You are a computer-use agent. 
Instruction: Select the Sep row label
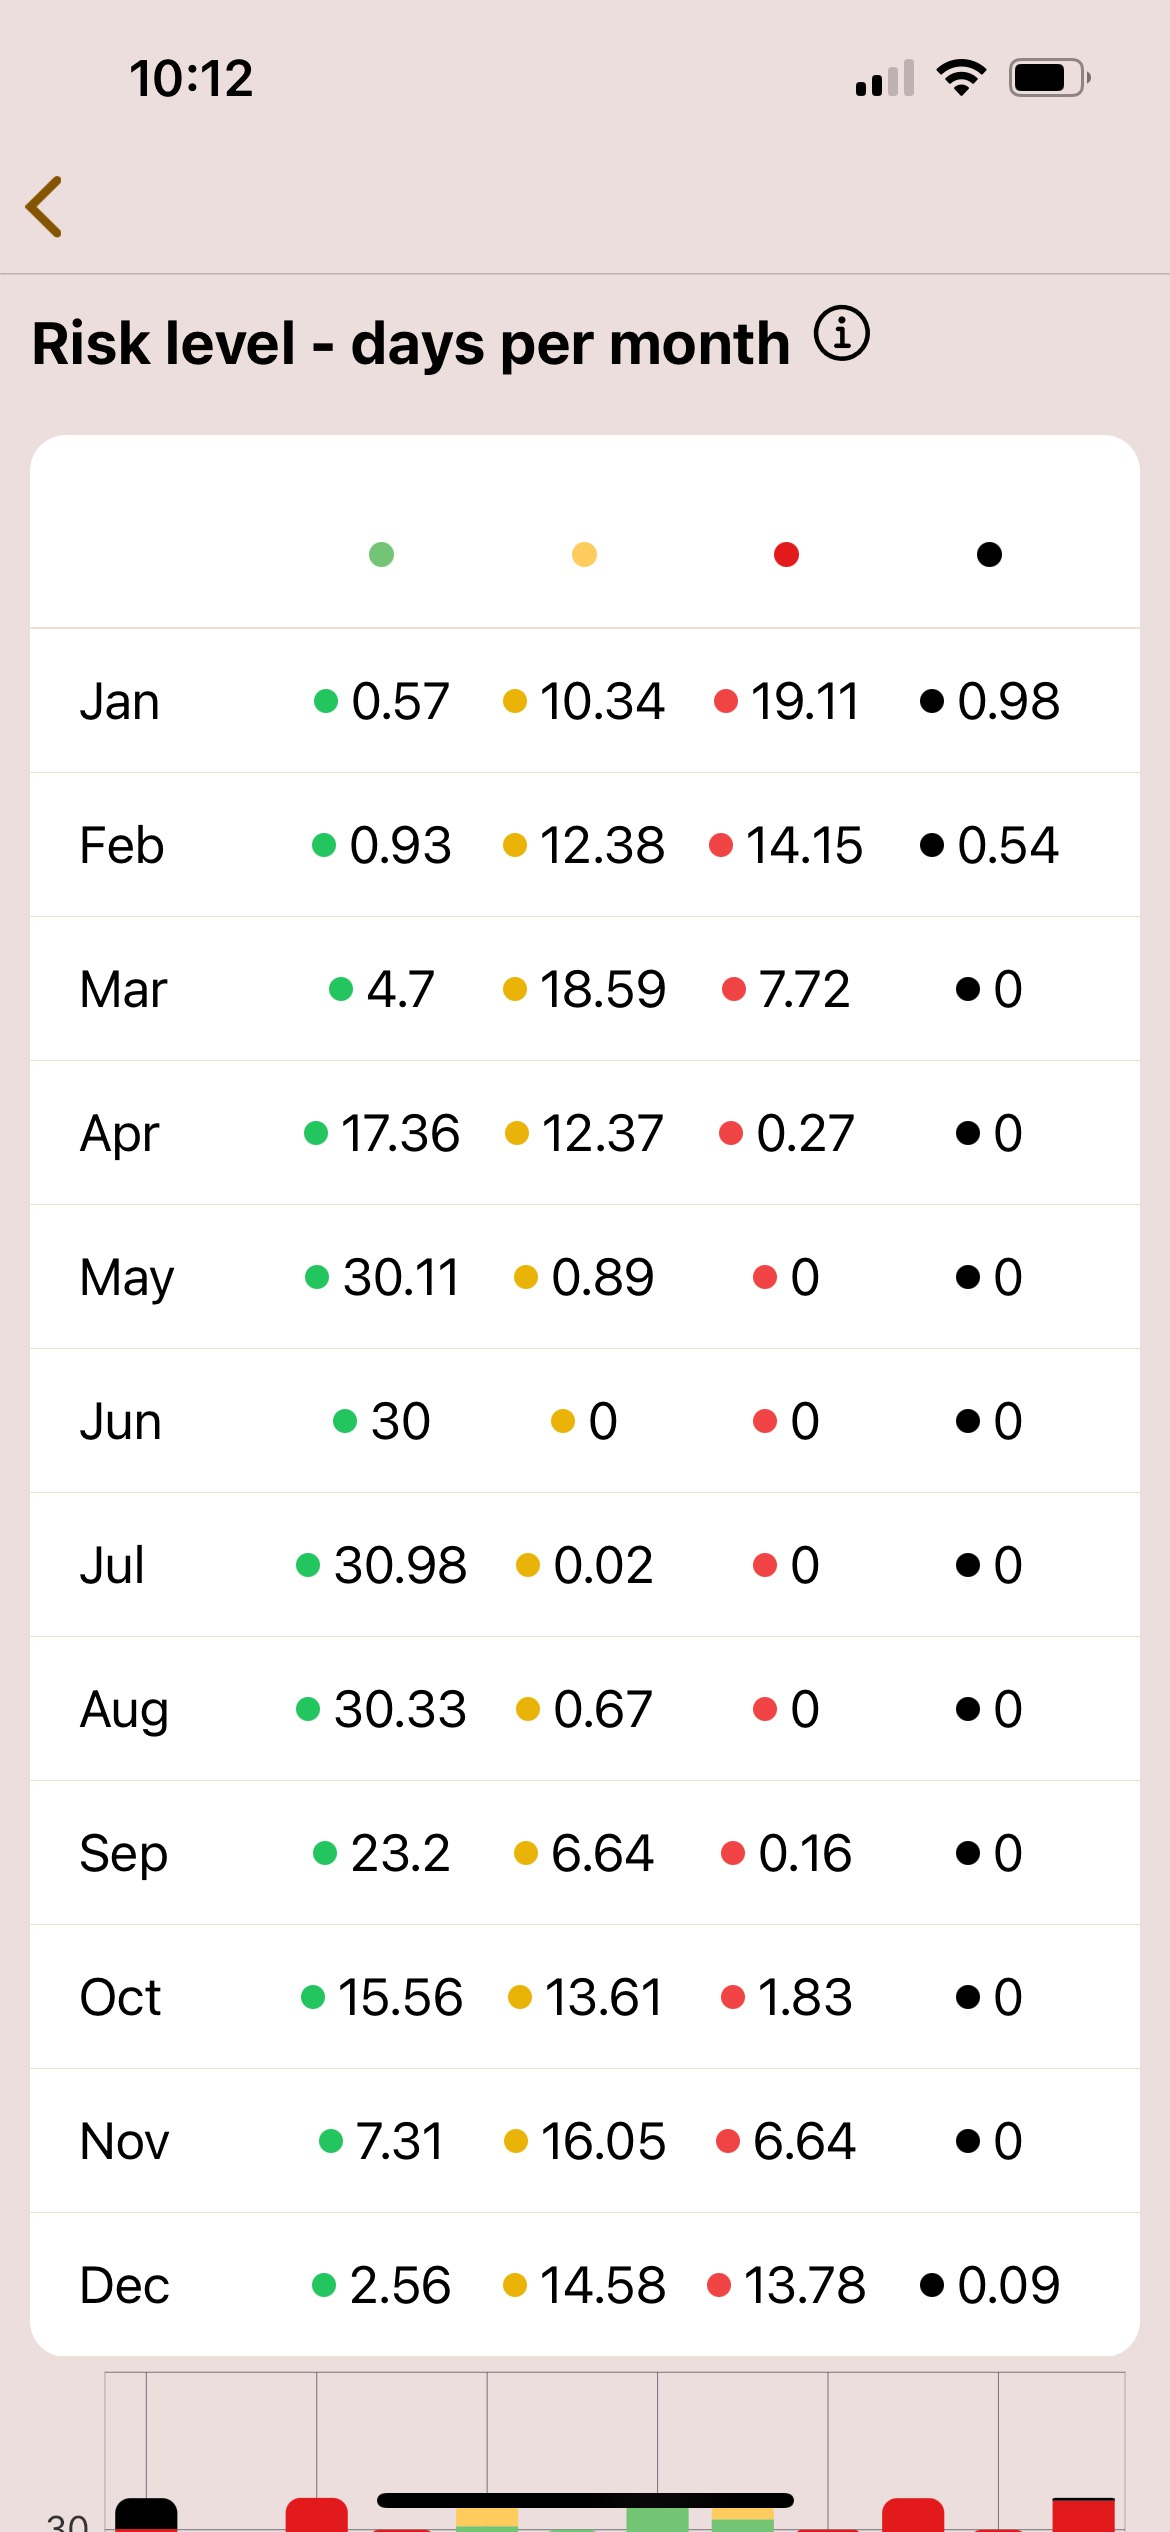[123, 1854]
